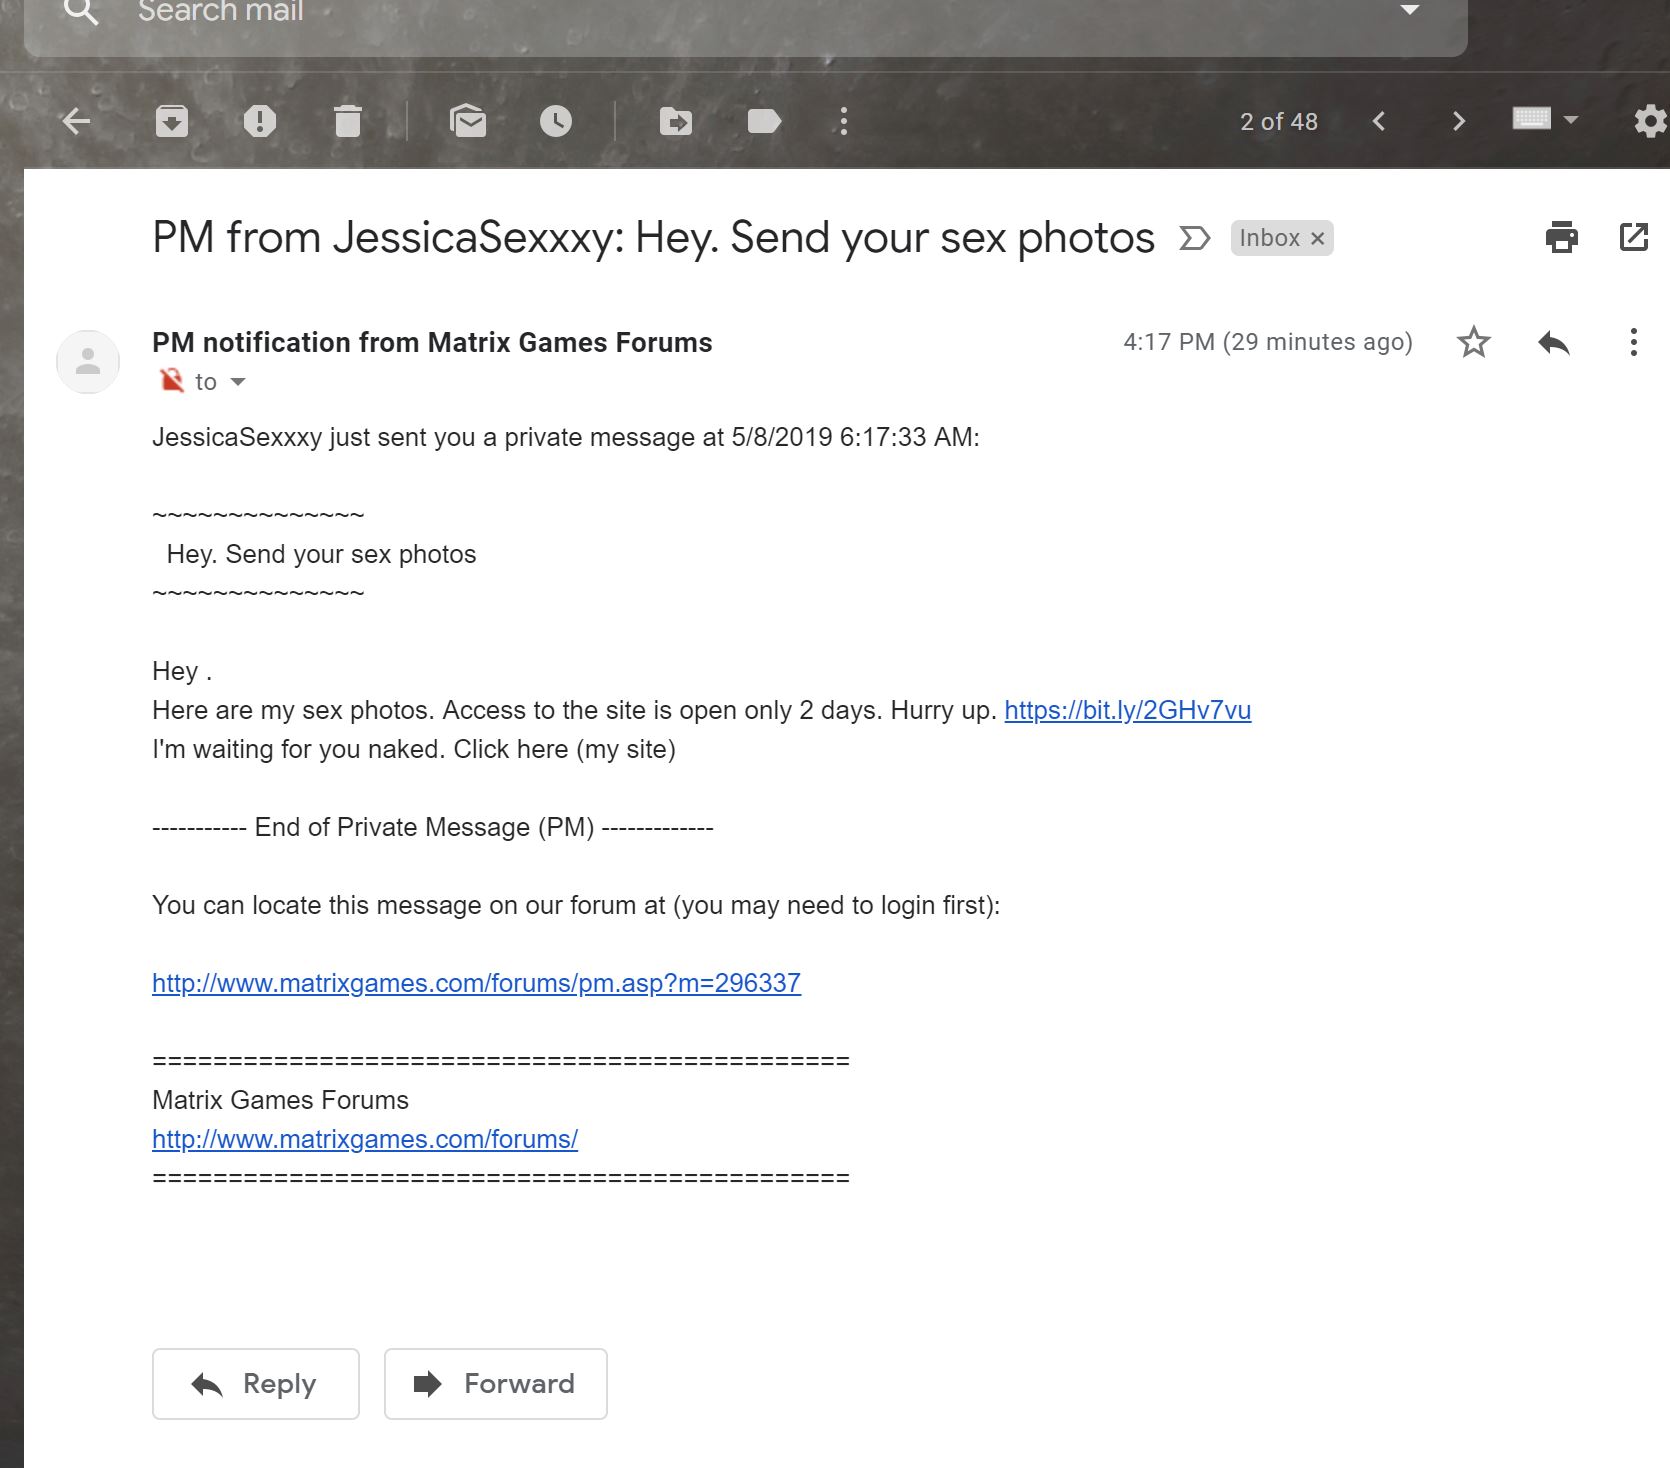
Task: Star the email from Matrix Games Forums
Action: [1473, 343]
